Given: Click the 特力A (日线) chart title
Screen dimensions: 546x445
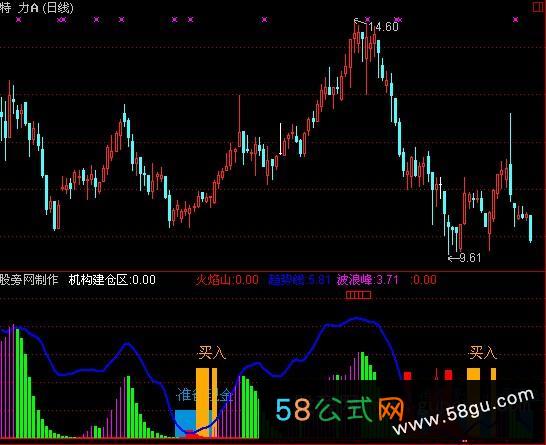Looking at the screenshot, I should tap(37, 8).
